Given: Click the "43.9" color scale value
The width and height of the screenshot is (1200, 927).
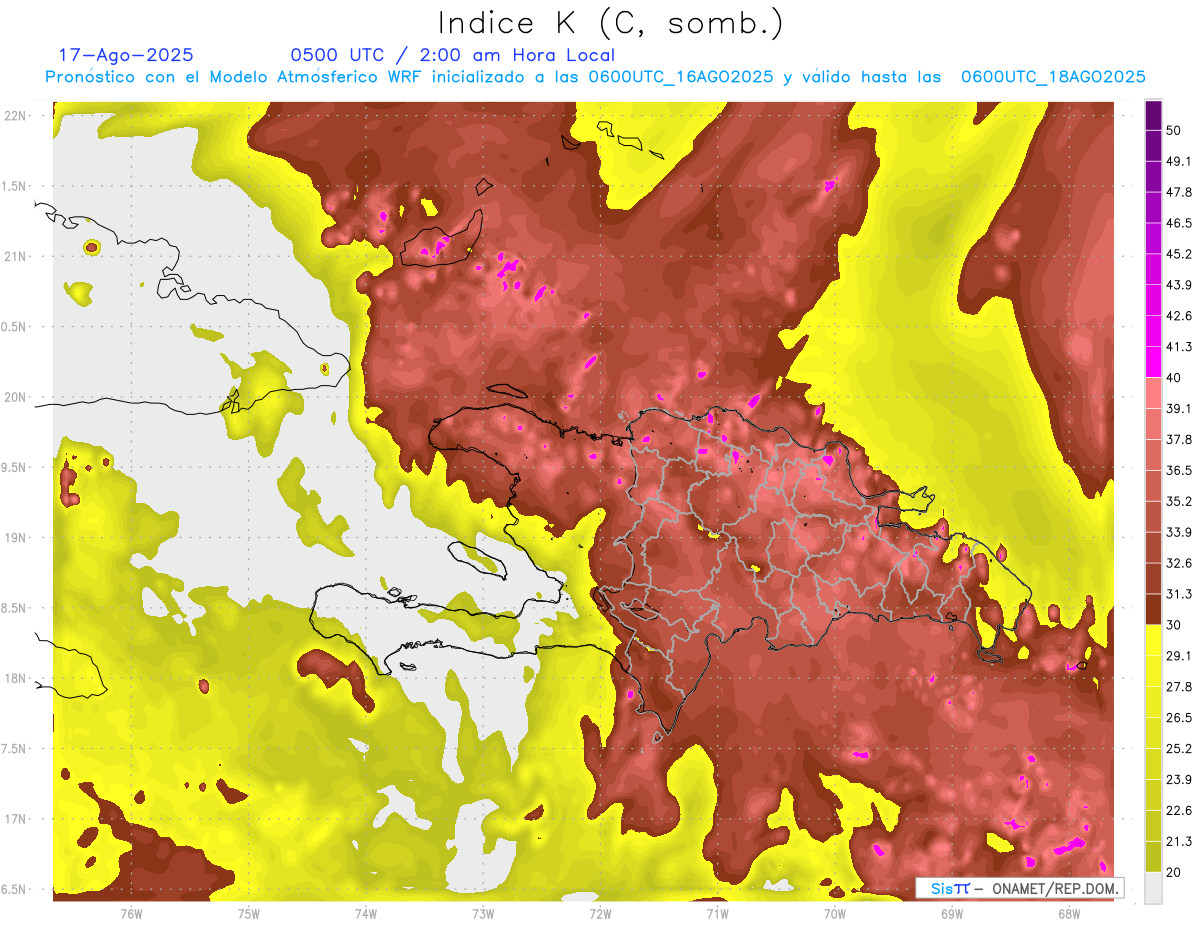Looking at the screenshot, I should 1179,285.
